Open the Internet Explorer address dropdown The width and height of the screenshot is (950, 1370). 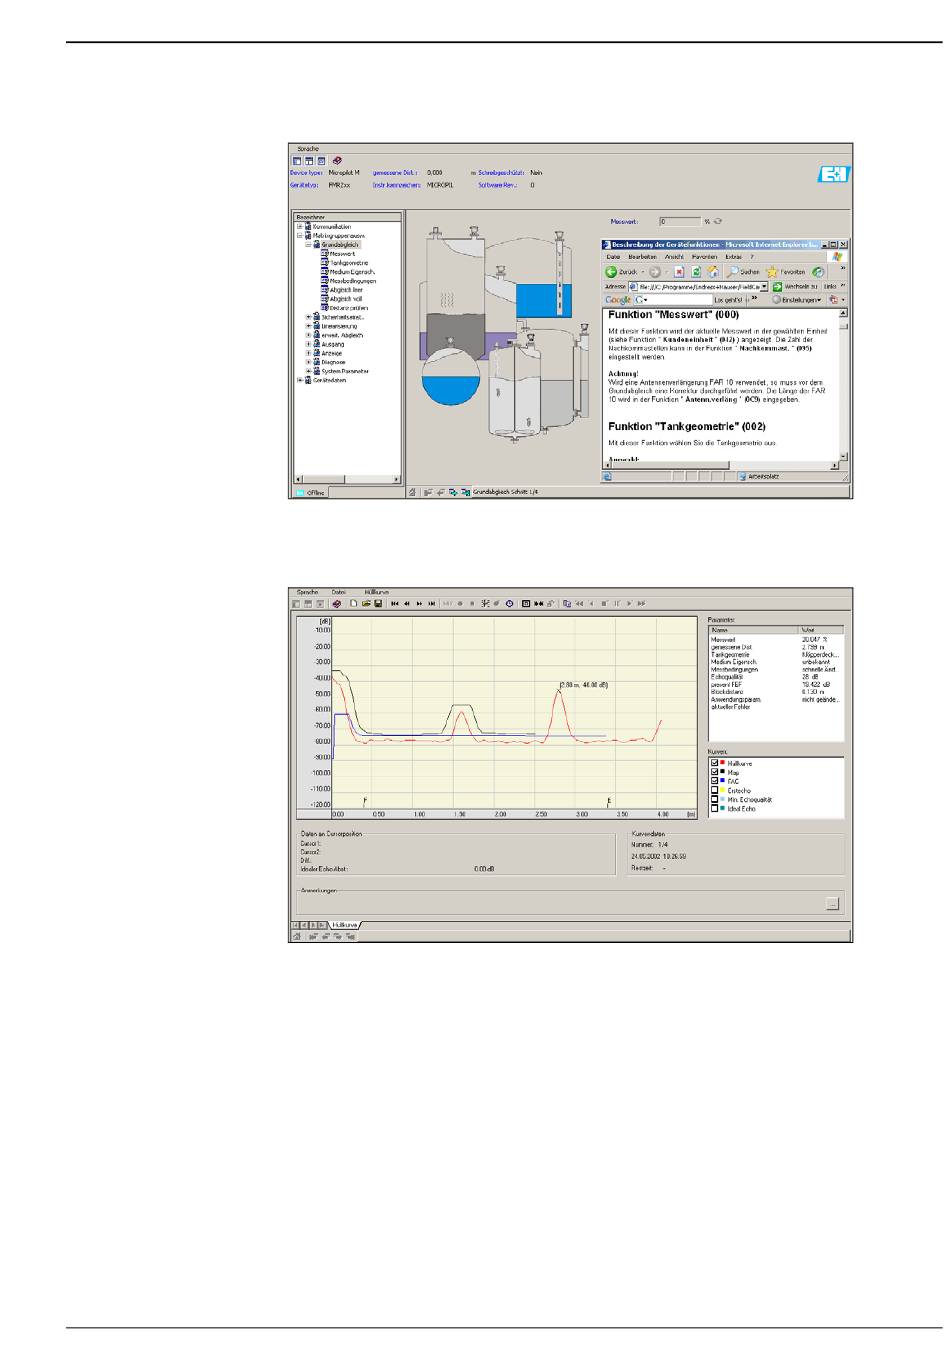[x=764, y=286]
